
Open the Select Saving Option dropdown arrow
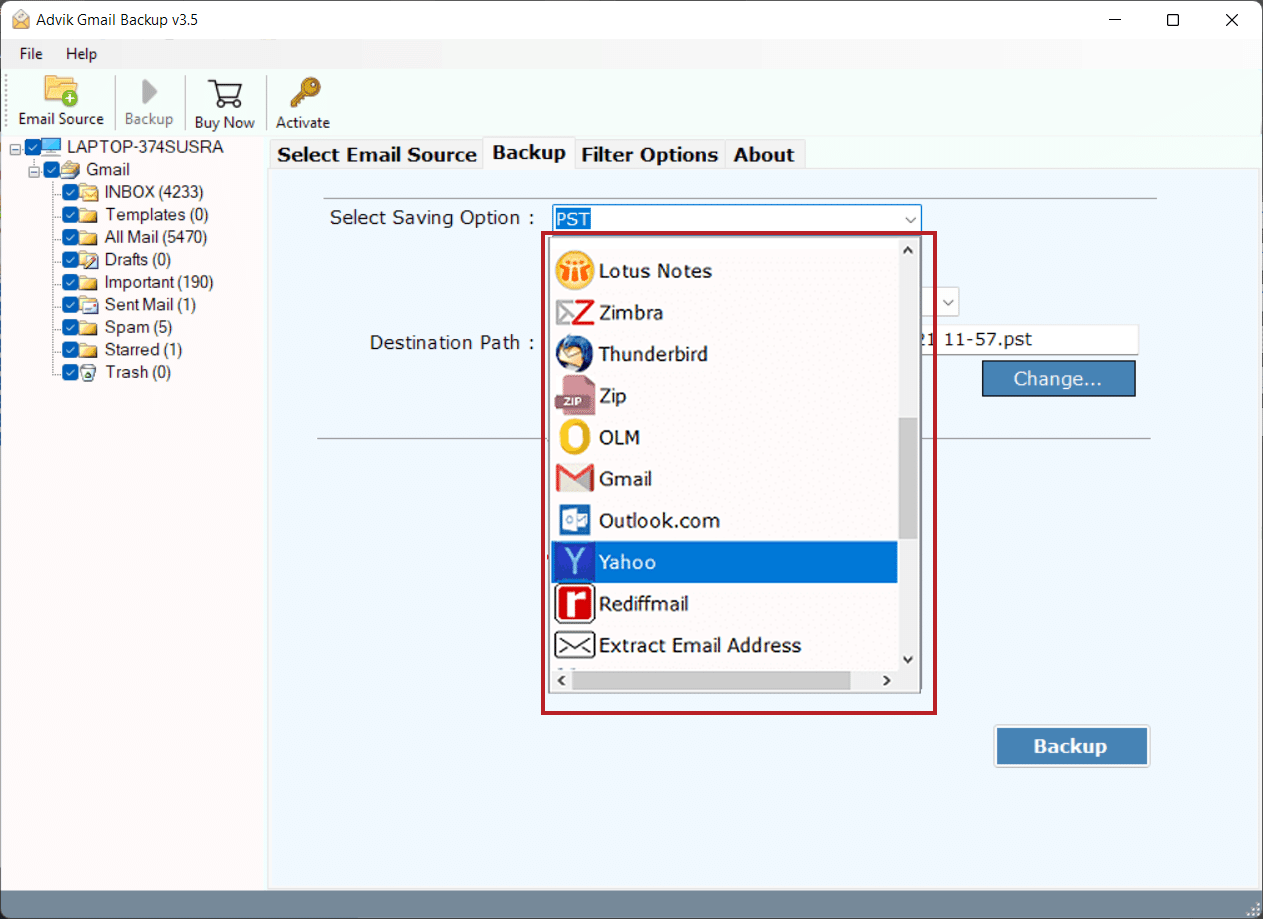tap(910, 219)
